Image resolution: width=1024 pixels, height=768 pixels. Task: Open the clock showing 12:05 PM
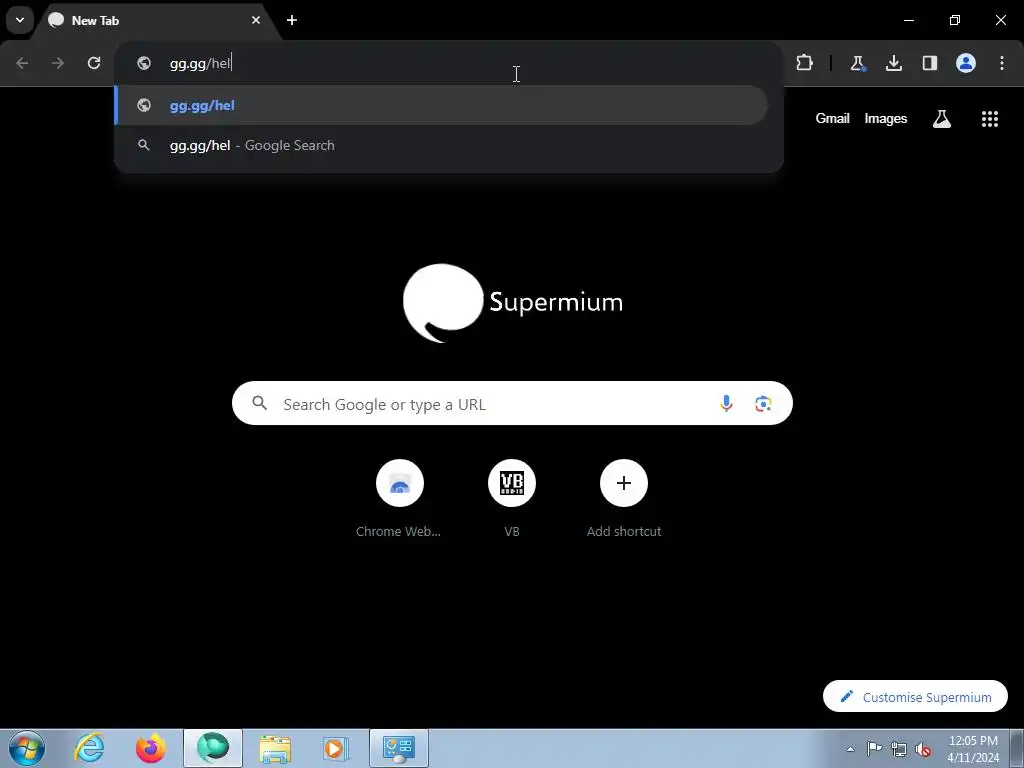click(973, 749)
